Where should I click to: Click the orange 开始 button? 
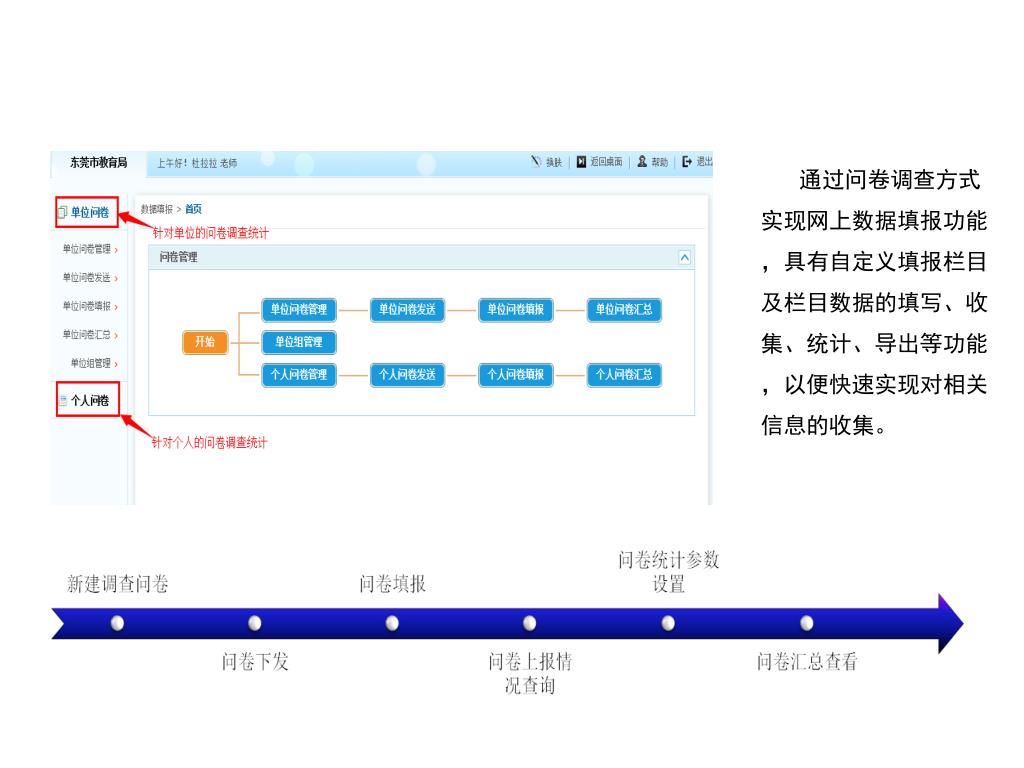[x=205, y=342]
